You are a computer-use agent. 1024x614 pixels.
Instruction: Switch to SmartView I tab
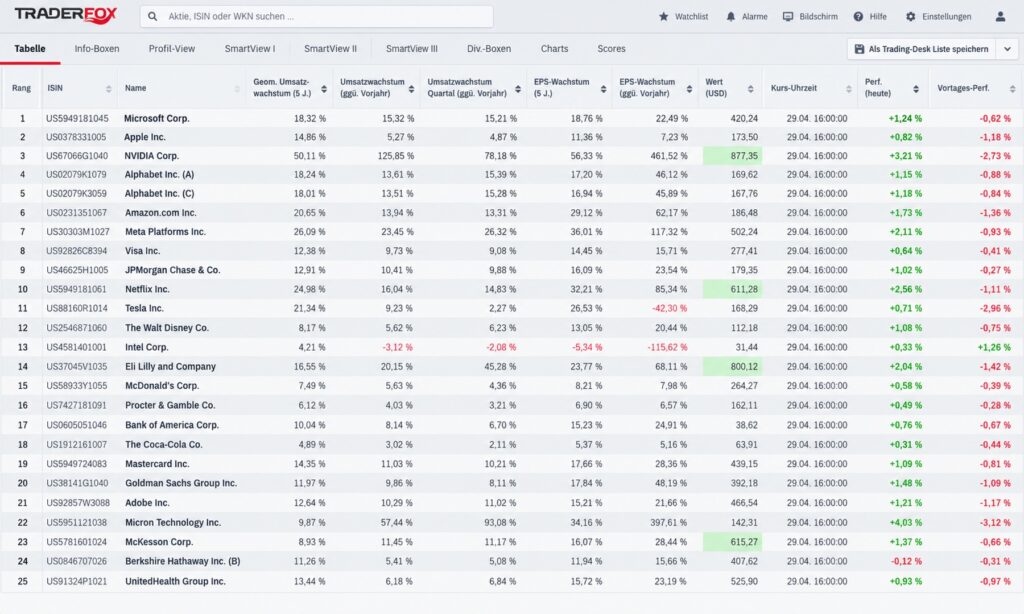(x=249, y=49)
